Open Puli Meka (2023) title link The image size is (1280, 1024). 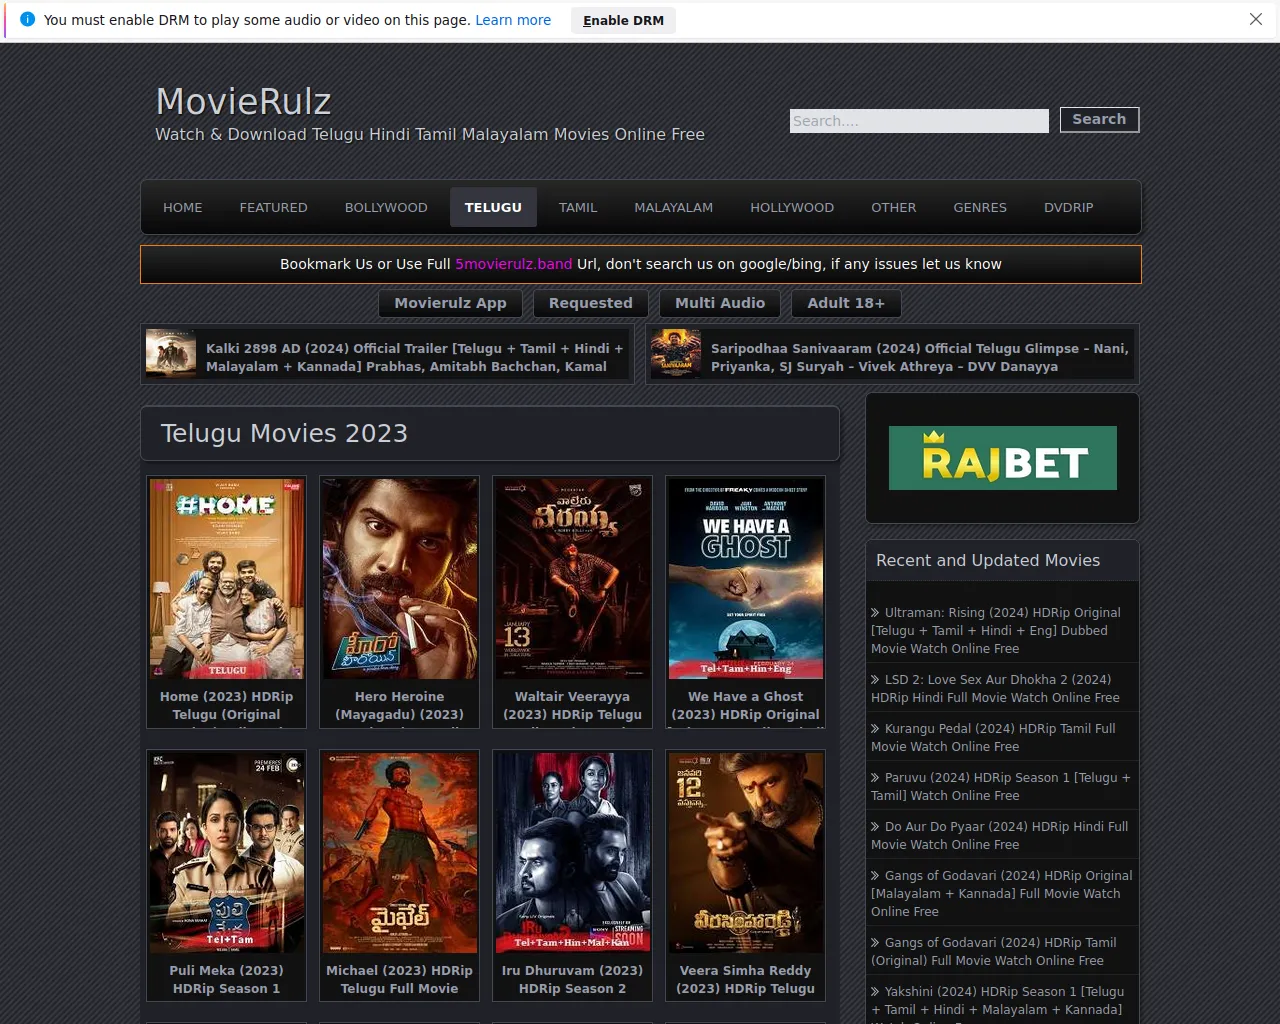pos(227,980)
